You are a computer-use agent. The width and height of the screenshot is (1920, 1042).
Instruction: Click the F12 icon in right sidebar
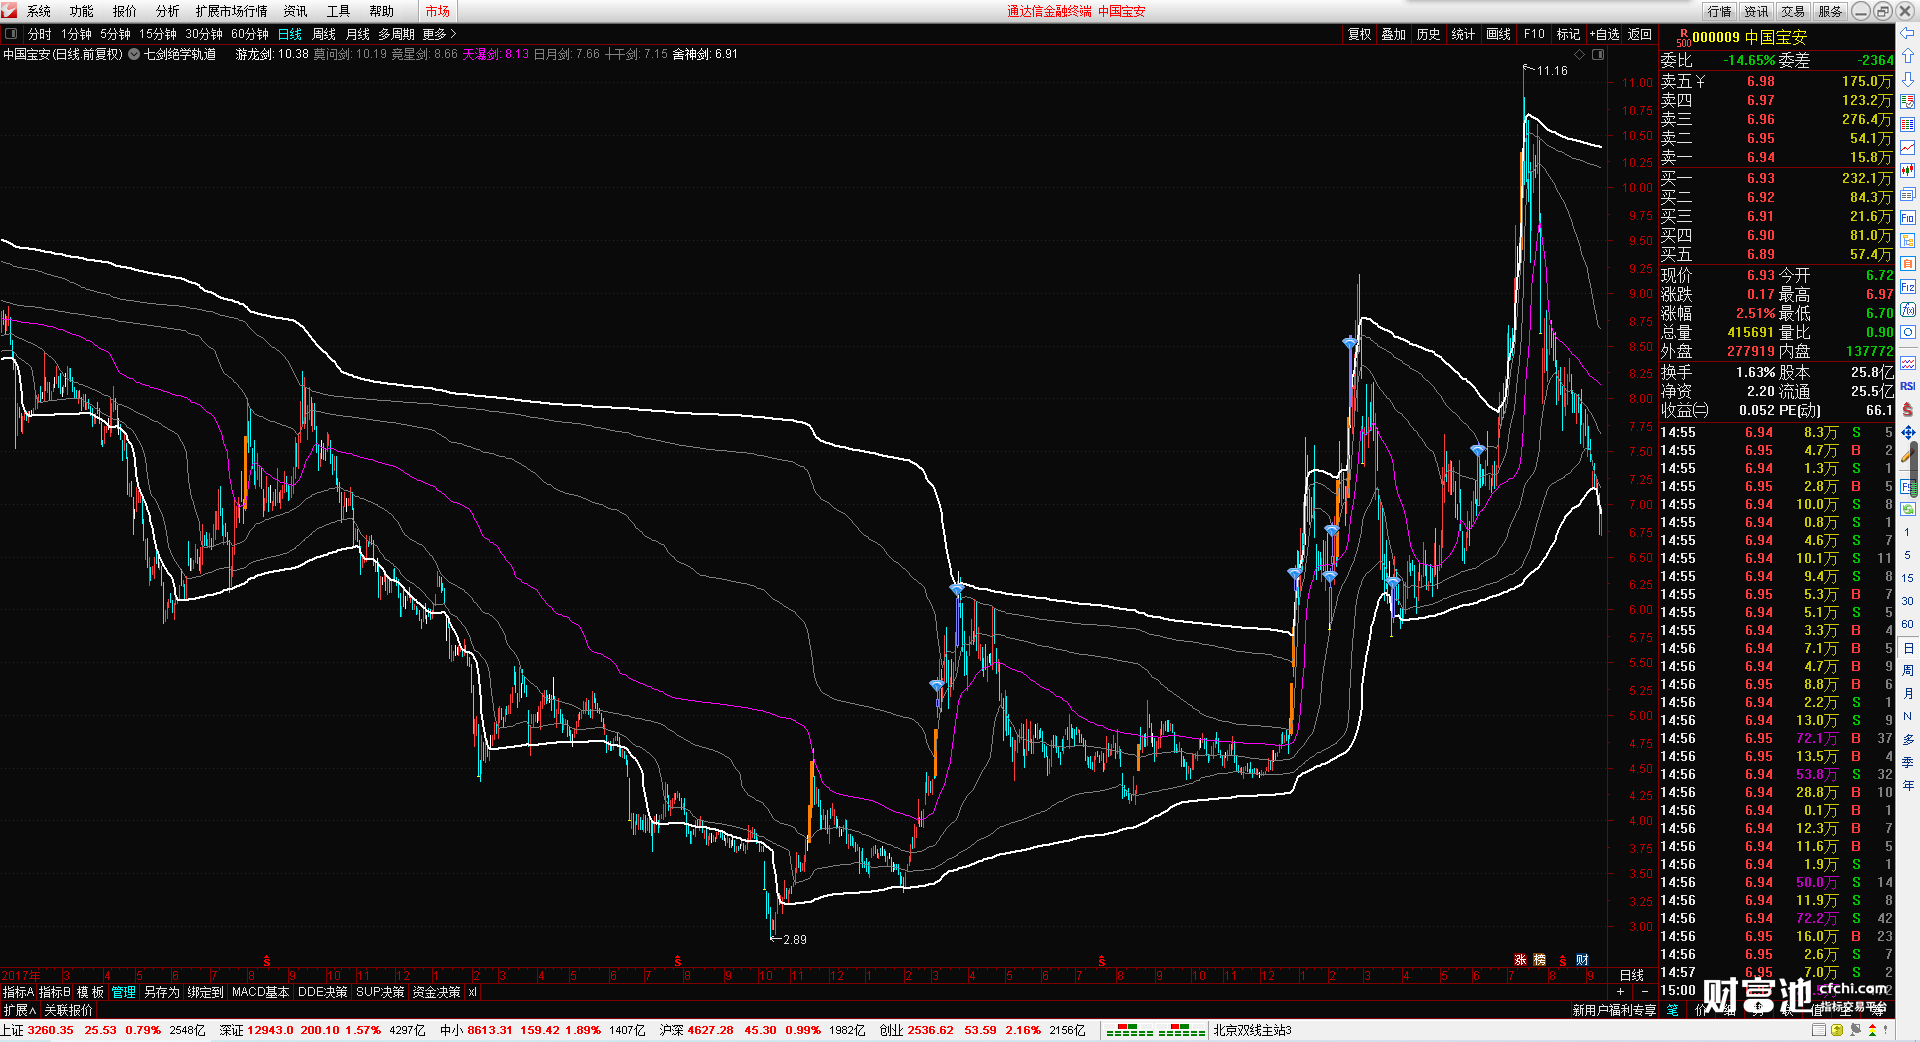1908,286
